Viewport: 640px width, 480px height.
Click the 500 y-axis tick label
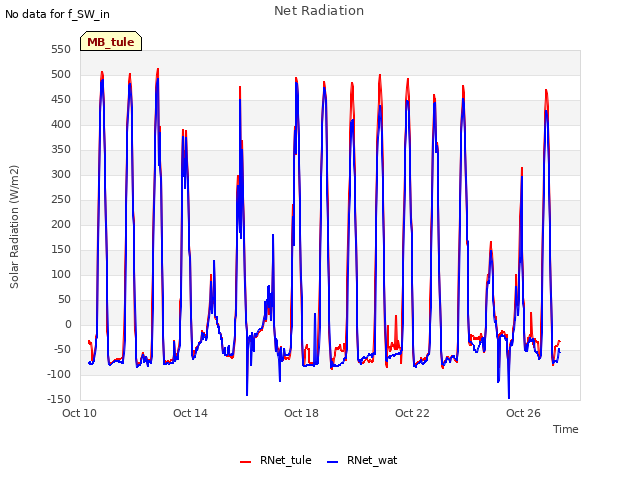61,75
